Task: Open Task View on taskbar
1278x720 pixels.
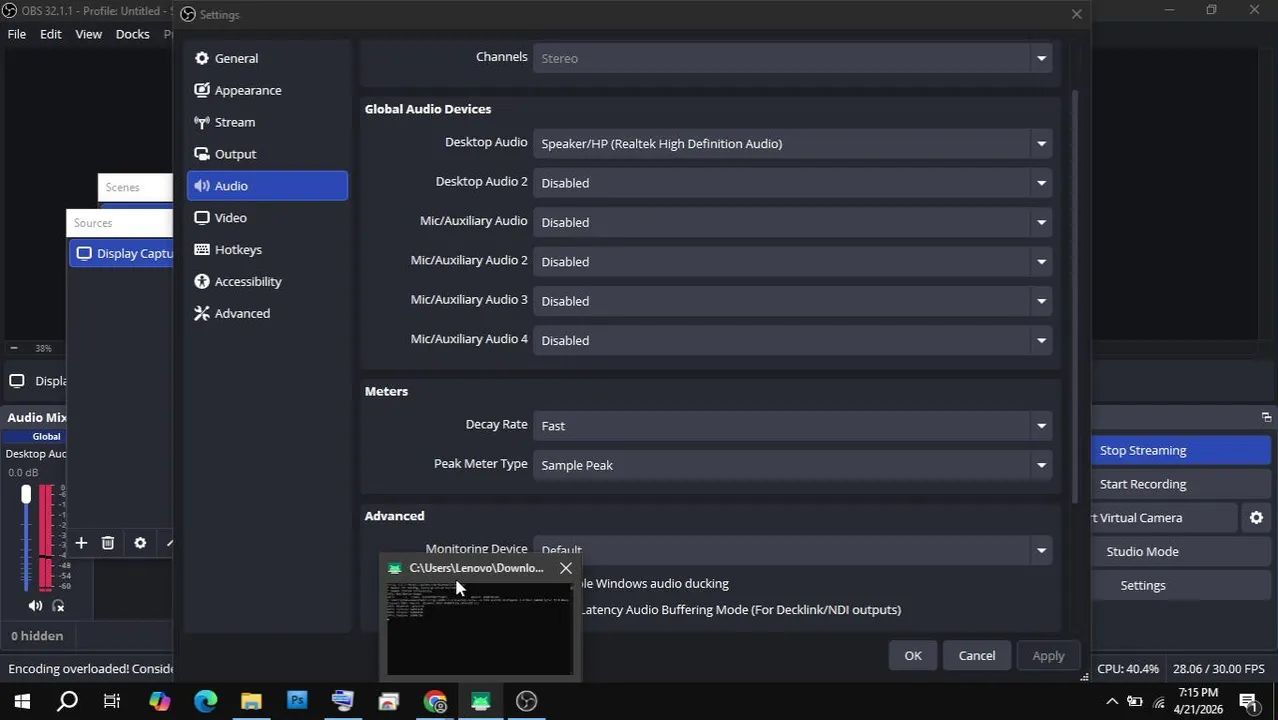Action: 112,702
